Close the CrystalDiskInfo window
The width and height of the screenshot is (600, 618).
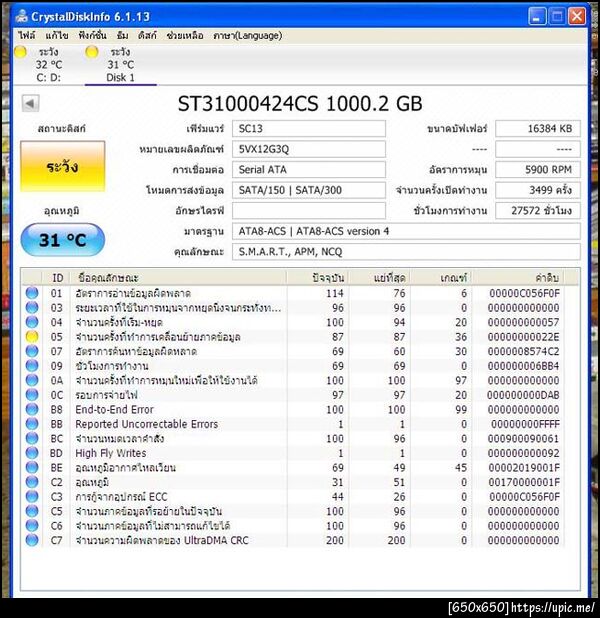pos(577,16)
